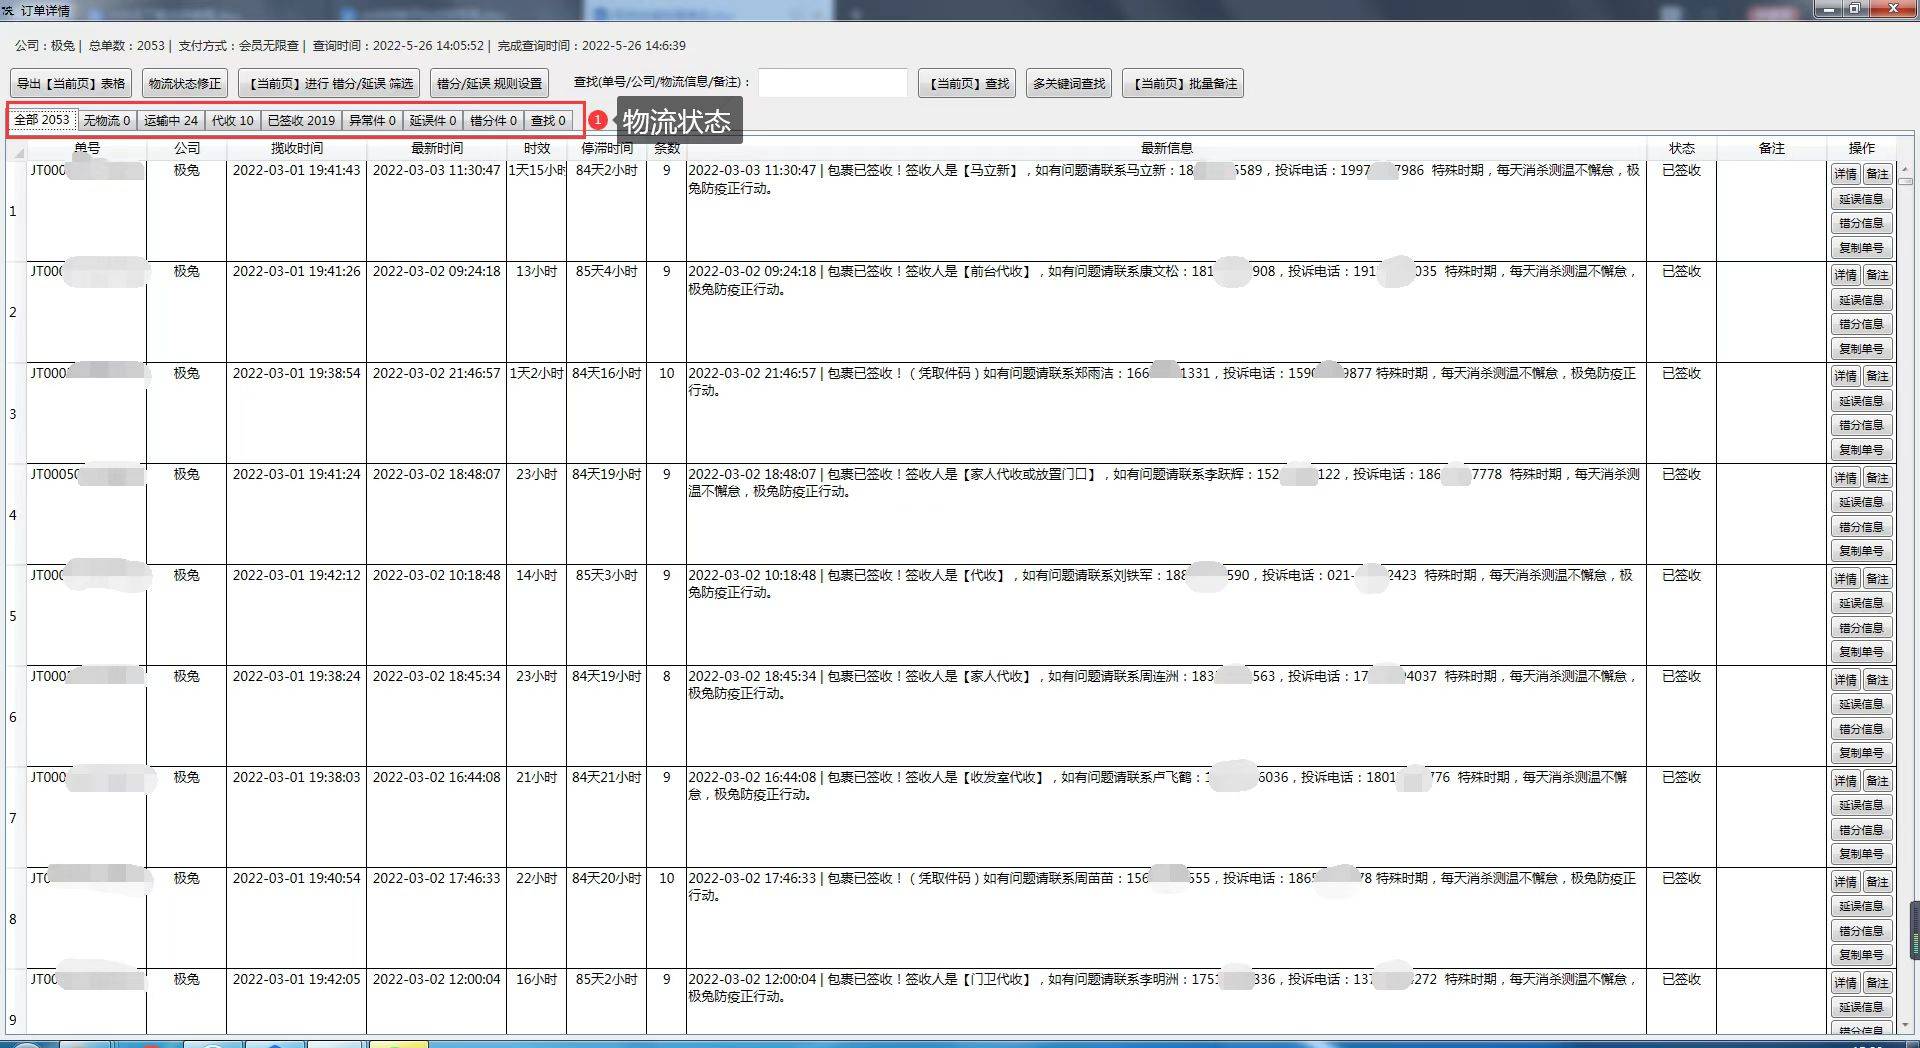Click 备注 button in row 5

pos(1877,579)
